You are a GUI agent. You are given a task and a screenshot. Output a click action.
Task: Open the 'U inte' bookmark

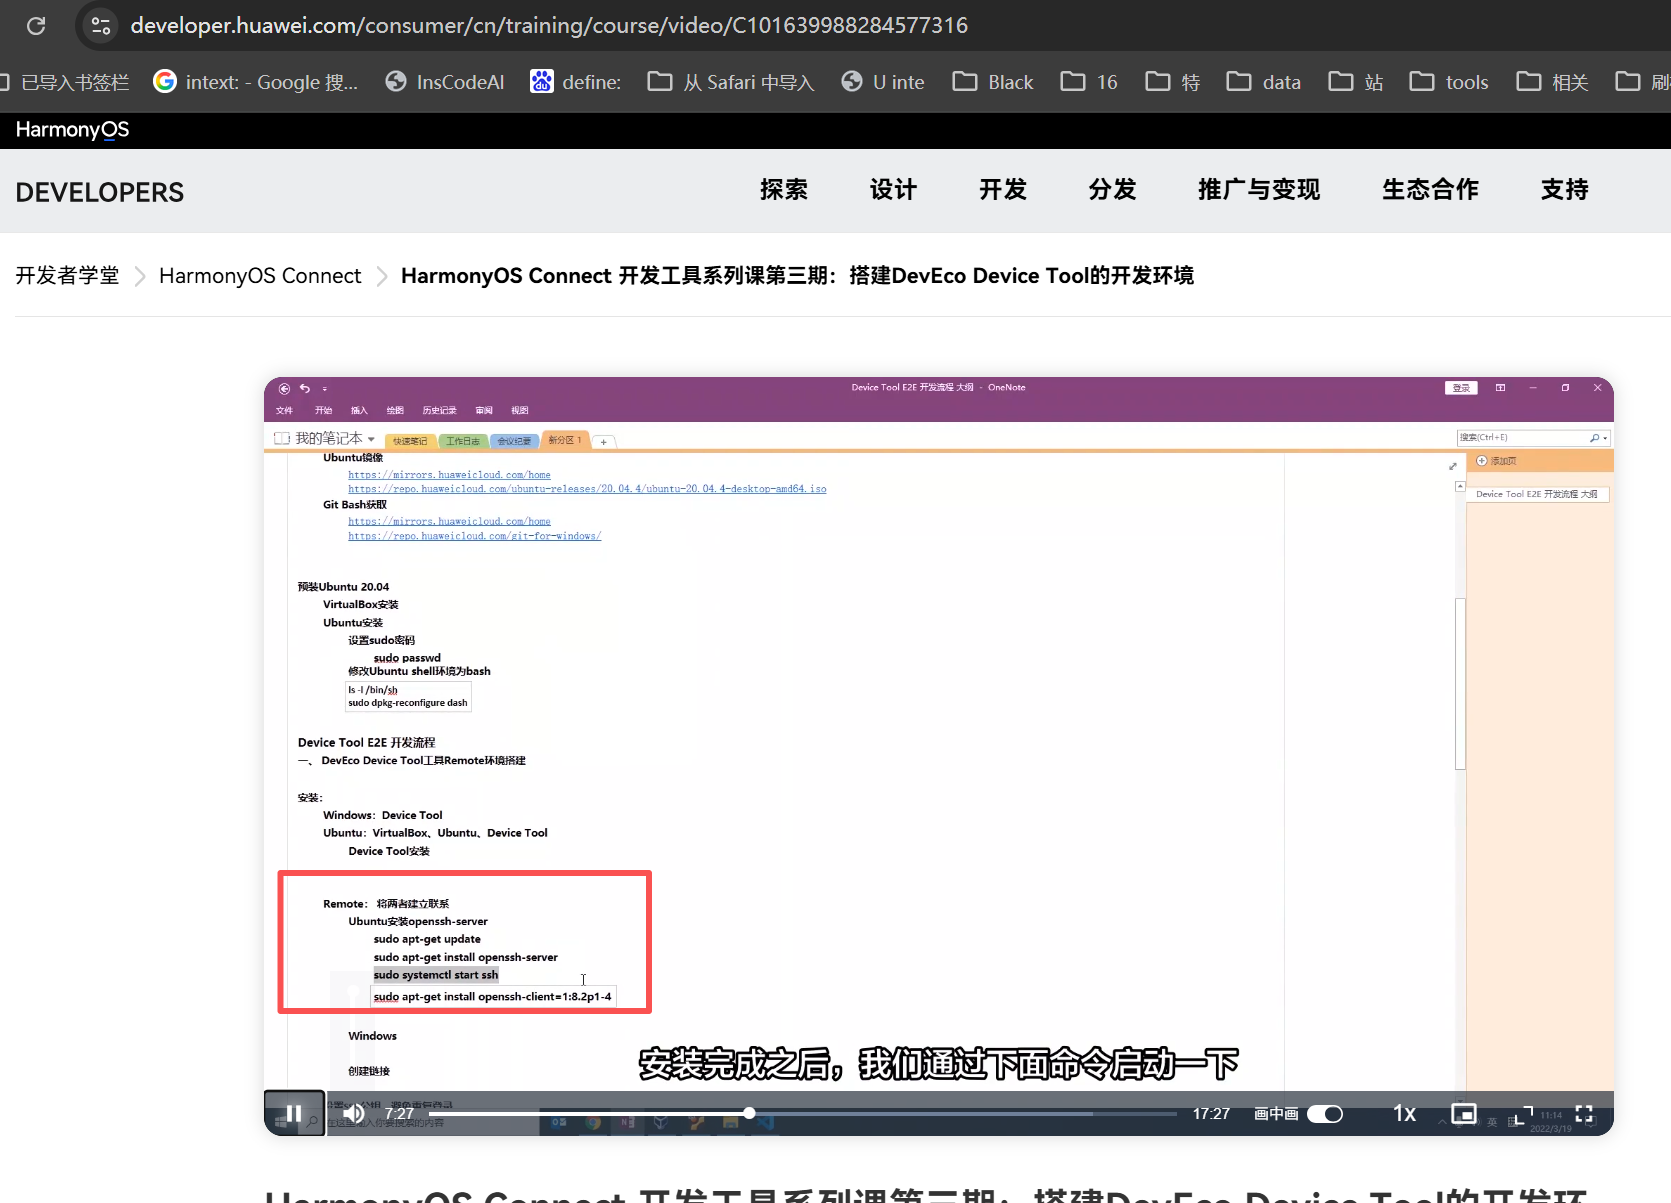883,82
